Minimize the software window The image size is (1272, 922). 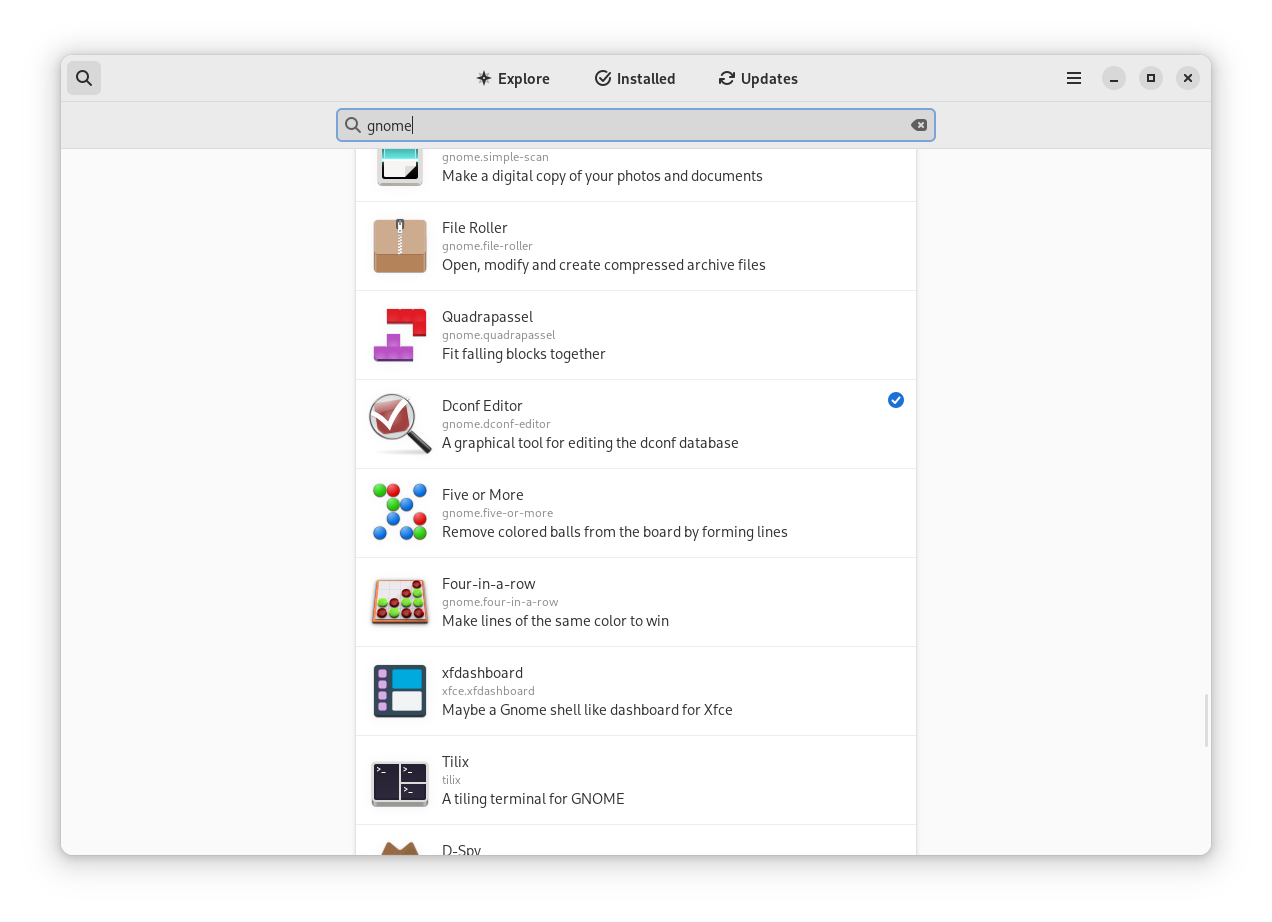[x=1114, y=78]
